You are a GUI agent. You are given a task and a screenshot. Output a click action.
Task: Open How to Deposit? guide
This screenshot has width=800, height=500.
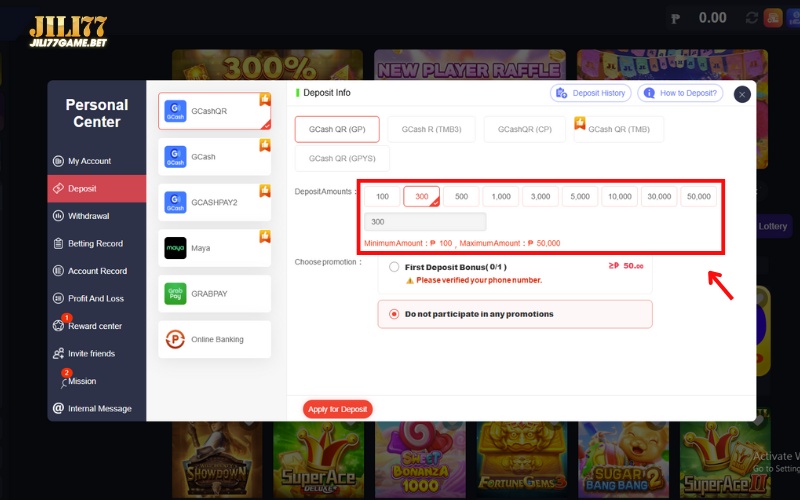(x=680, y=93)
